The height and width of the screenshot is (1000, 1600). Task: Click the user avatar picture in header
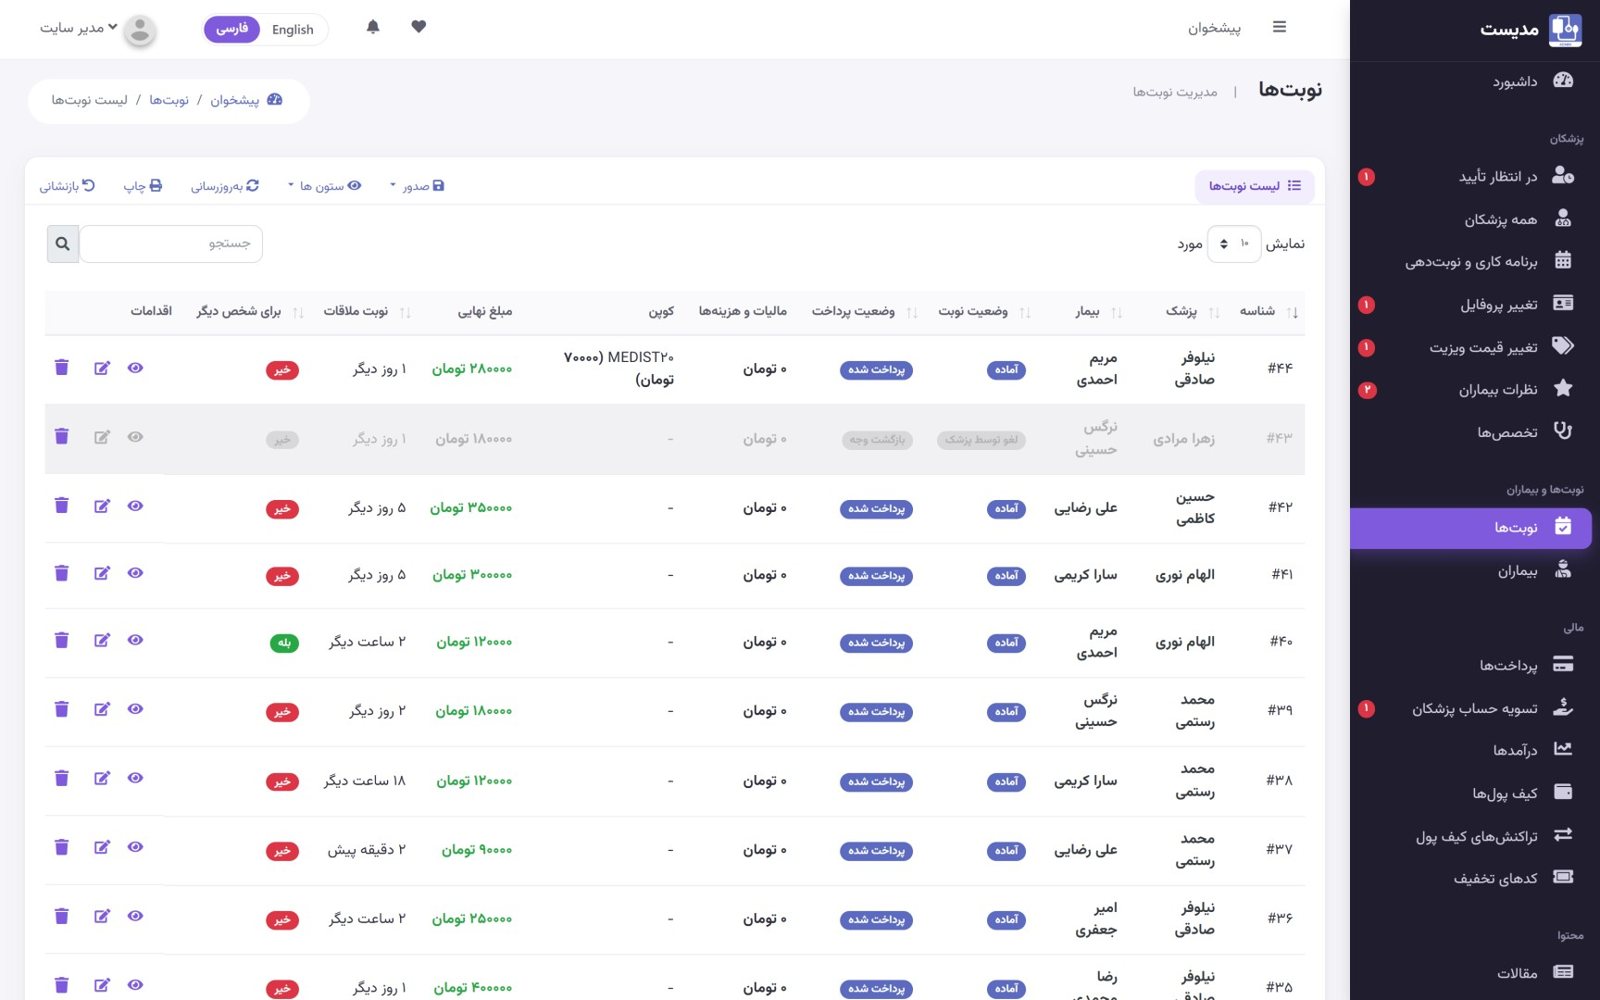click(140, 30)
